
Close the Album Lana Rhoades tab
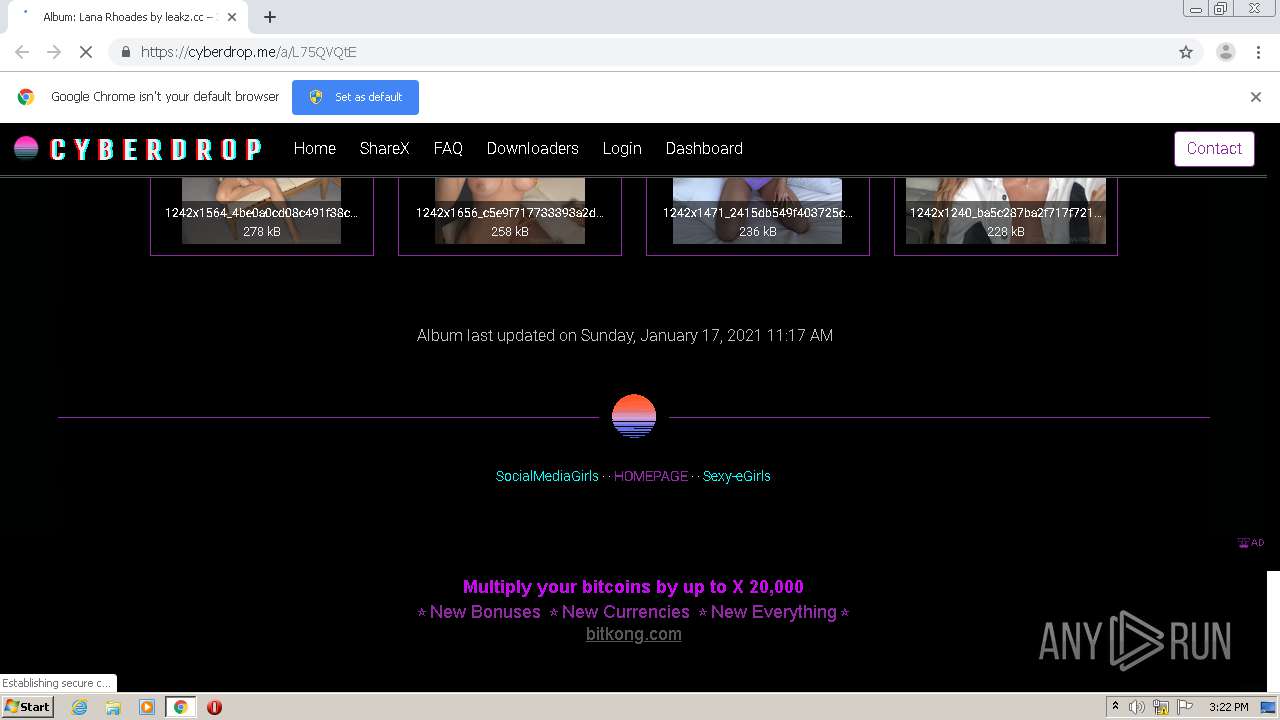232,17
